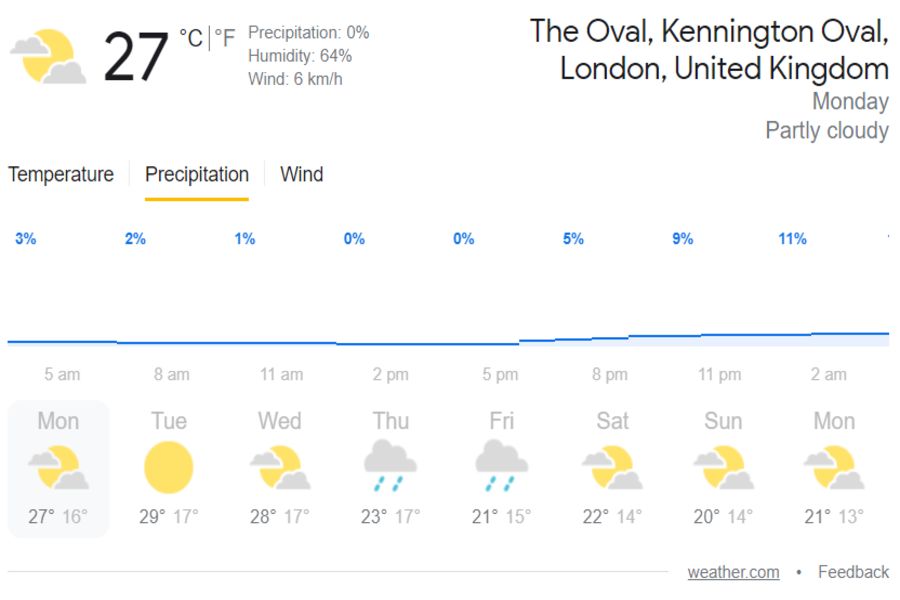Click the Feedback link
The height and width of the screenshot is (600, 900).
[853, 572]
